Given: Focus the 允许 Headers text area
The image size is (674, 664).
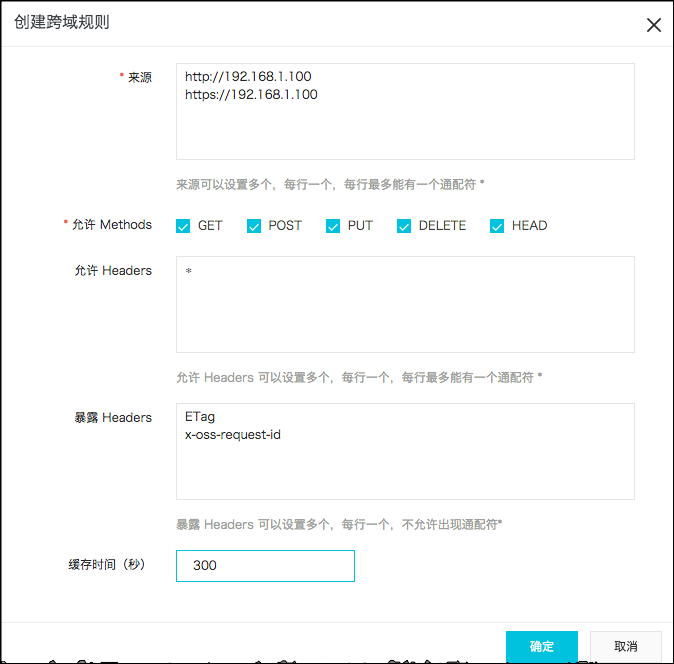Looking at the screenshot, I should click(405, 304).
